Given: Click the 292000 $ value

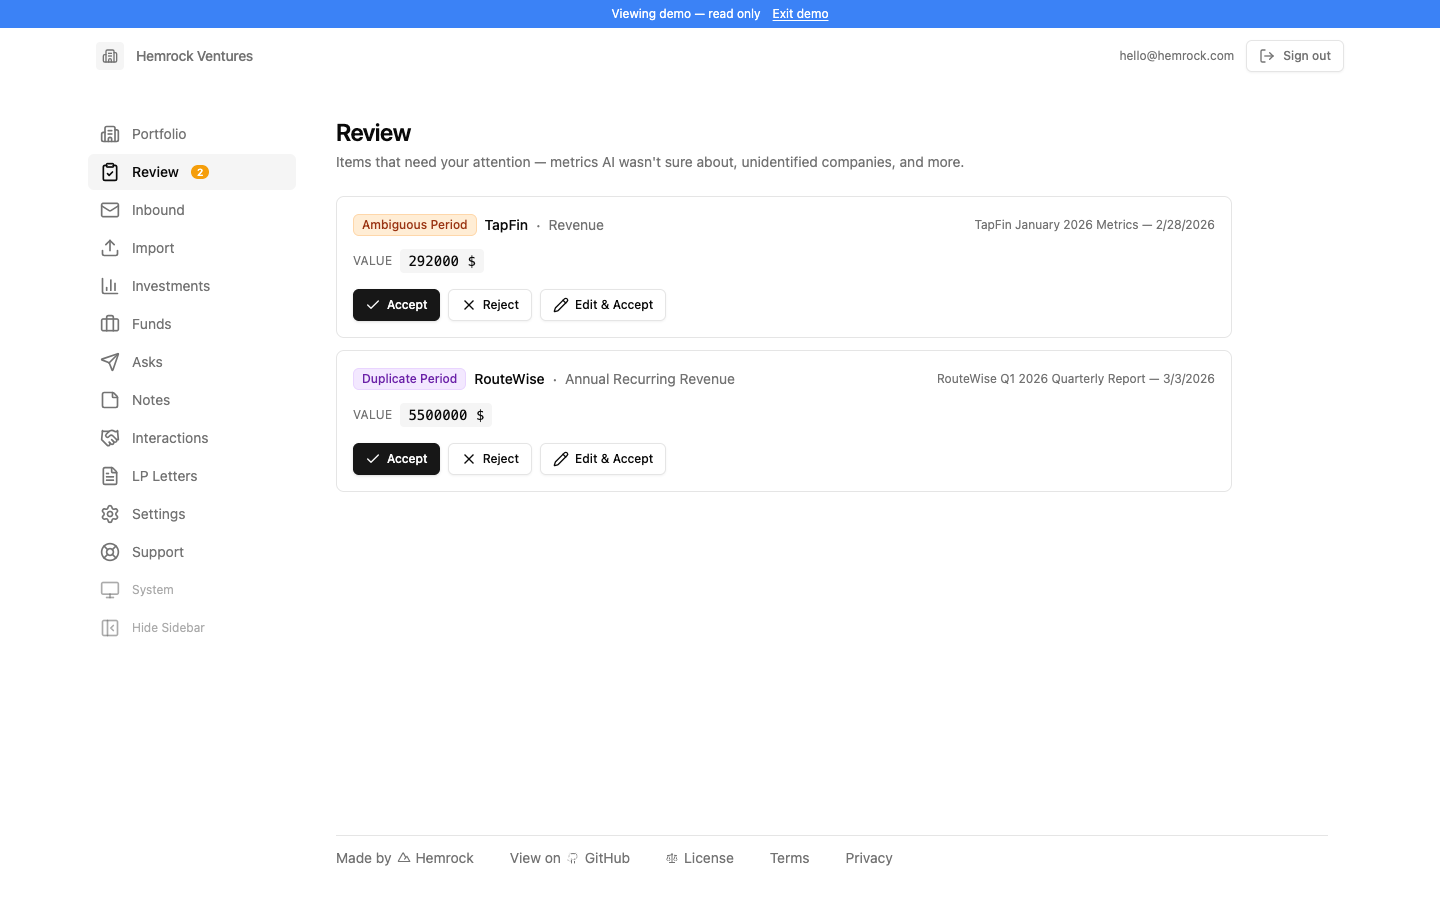Looking at the screenshot, I should (442, 261).
